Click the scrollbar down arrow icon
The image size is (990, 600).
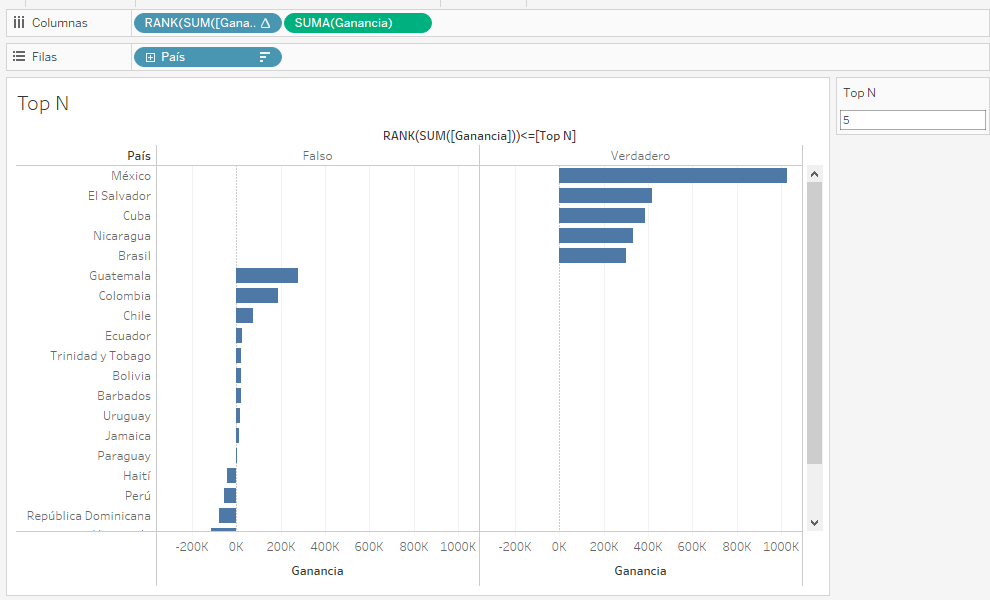[x=814, y=522]
